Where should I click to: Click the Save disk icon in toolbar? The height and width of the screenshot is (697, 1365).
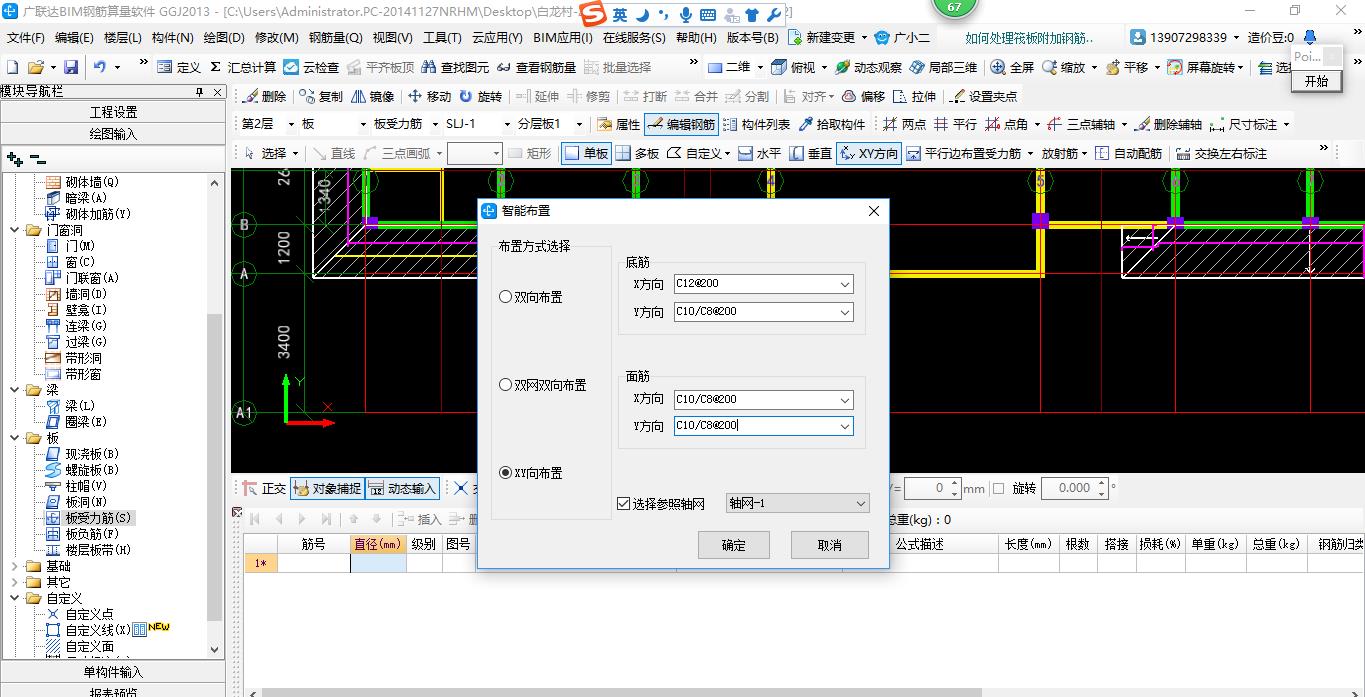point(71,67)
